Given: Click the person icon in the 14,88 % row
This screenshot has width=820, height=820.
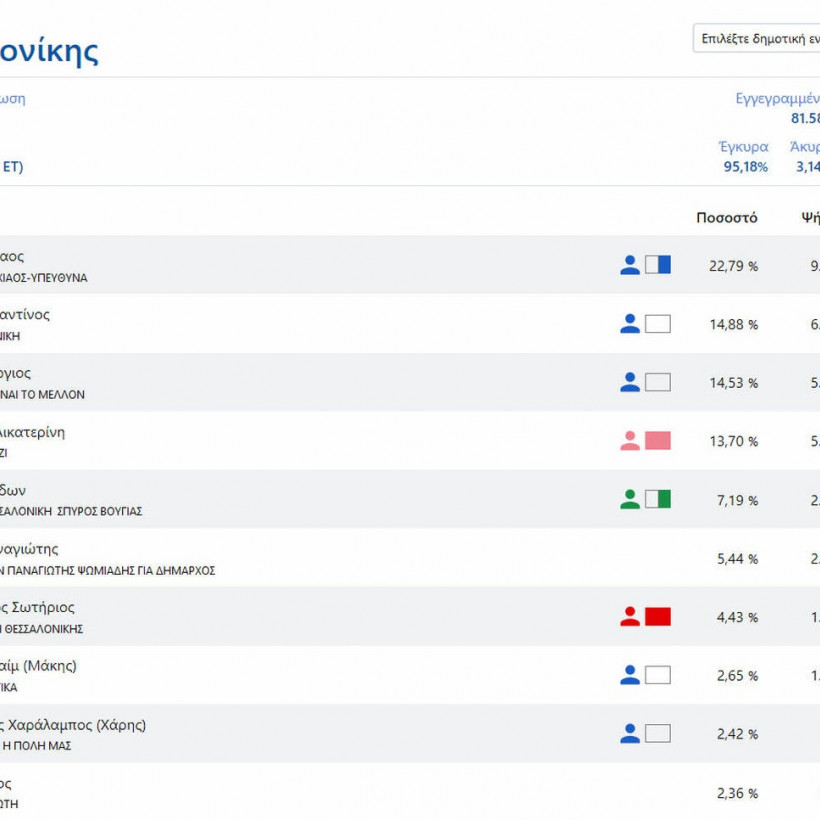Looking at the screenshot, I should (630, 324).
